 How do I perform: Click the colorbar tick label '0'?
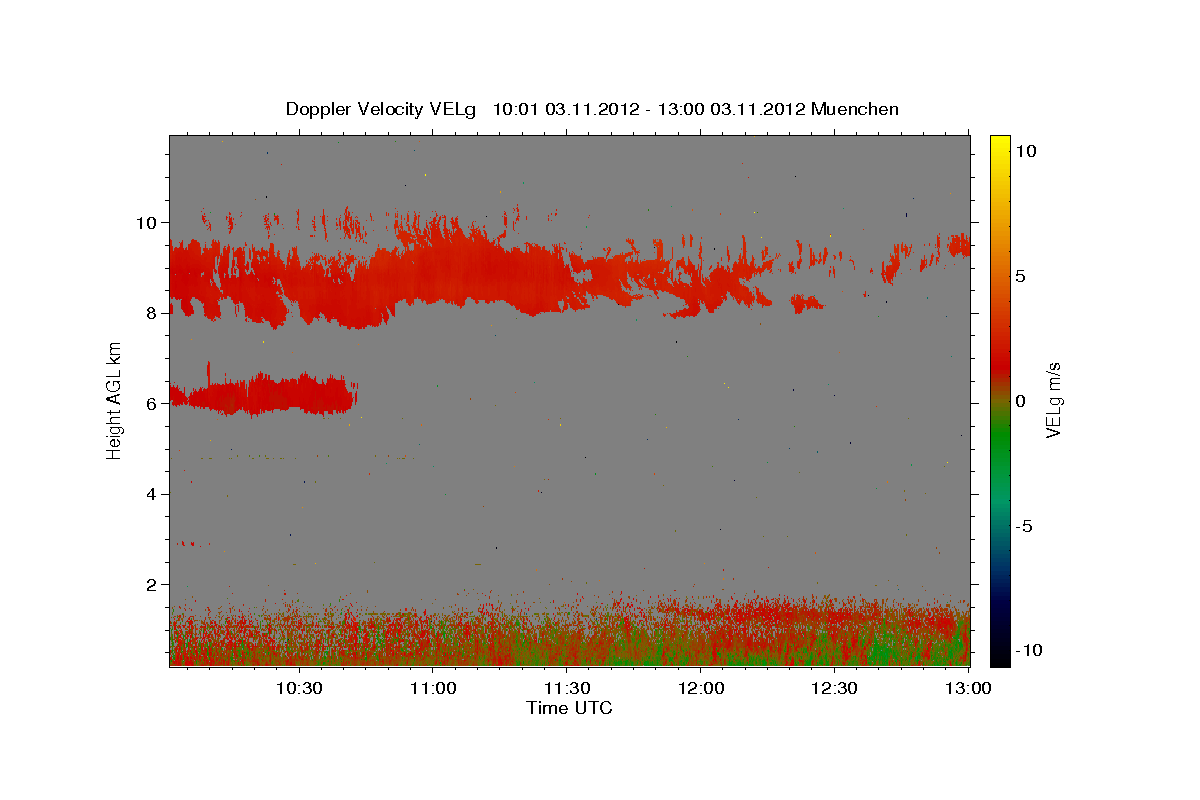coord(1020,401)
